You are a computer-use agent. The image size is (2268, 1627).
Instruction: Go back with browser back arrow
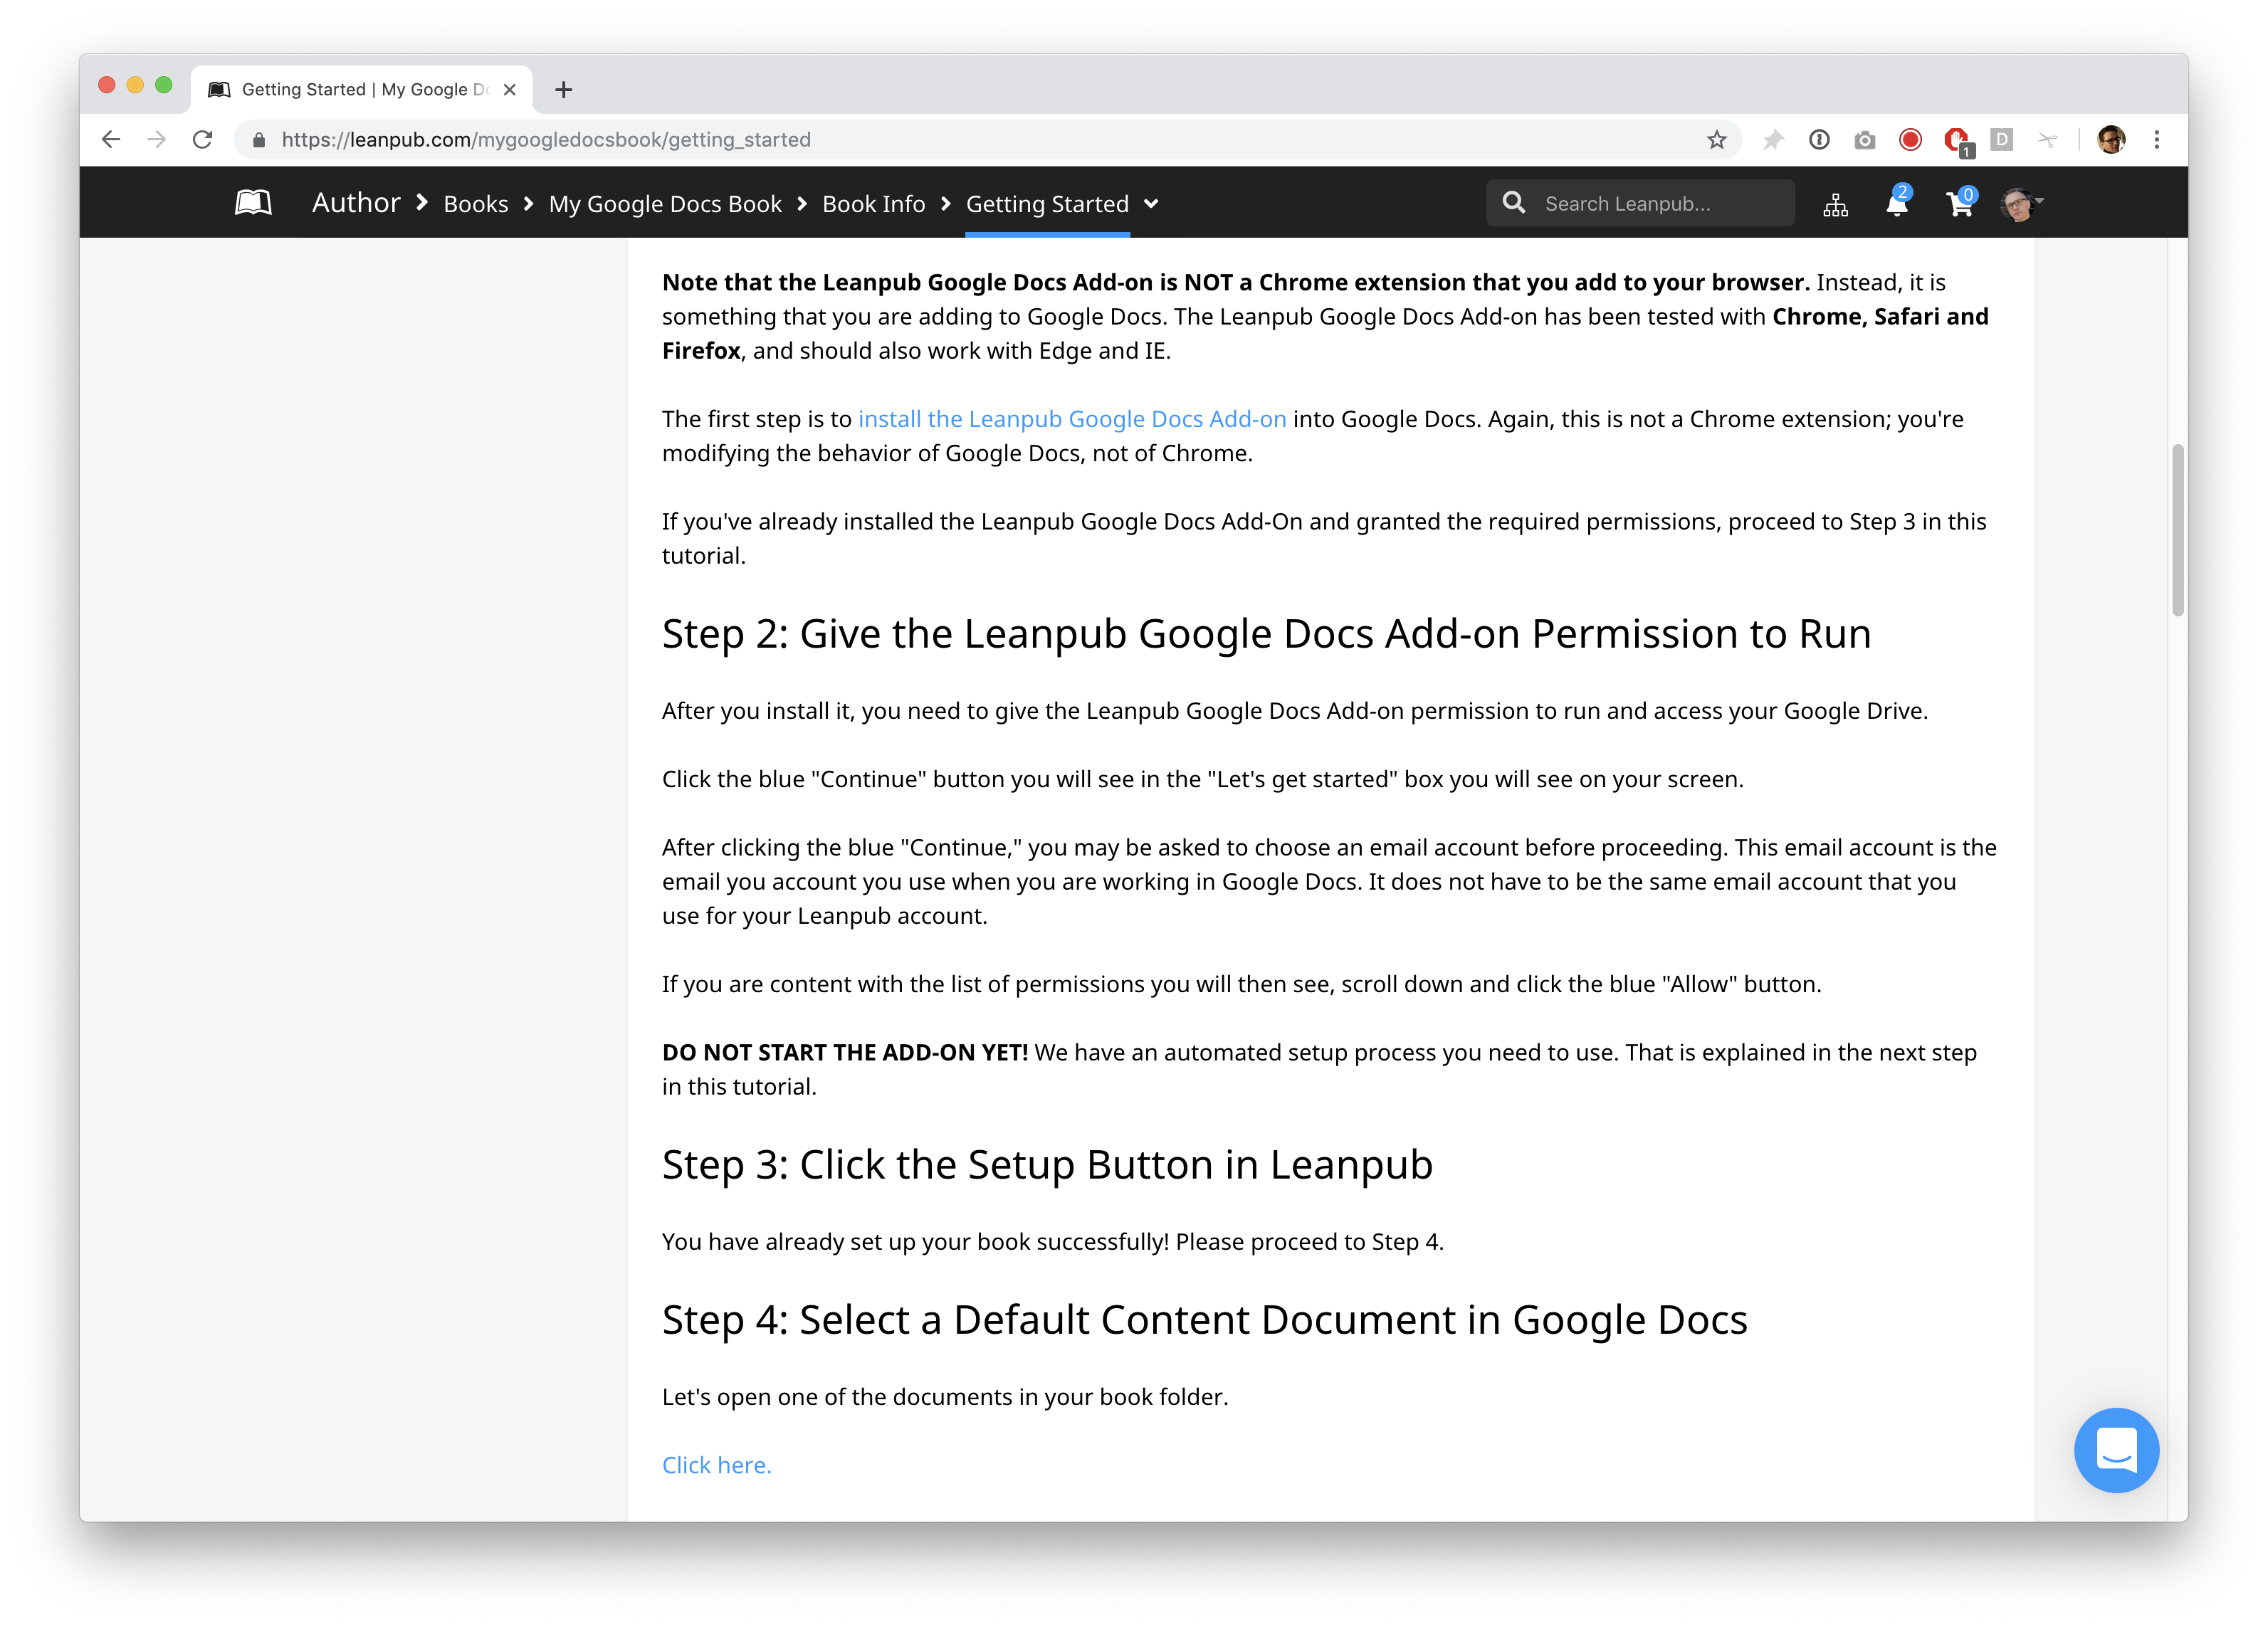(x=111, y=140)
